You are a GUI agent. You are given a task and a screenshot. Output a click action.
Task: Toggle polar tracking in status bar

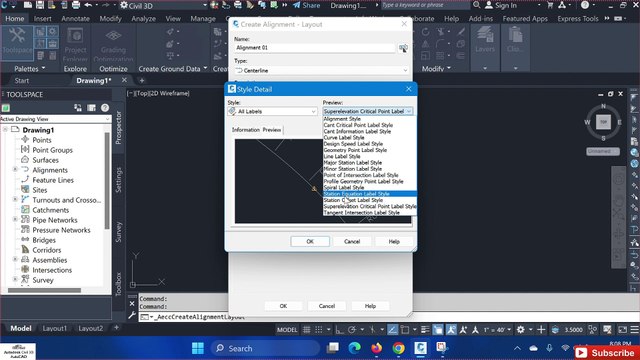click(x=352, y=329)
